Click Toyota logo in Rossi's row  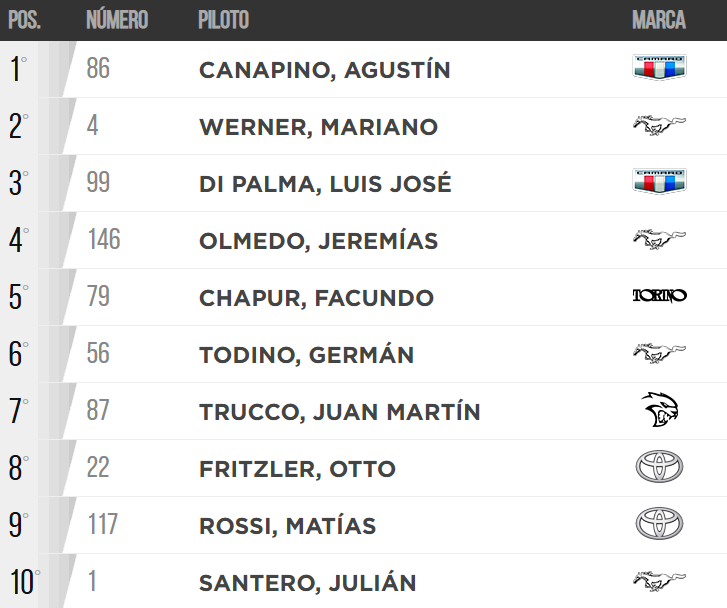(659, 524)
